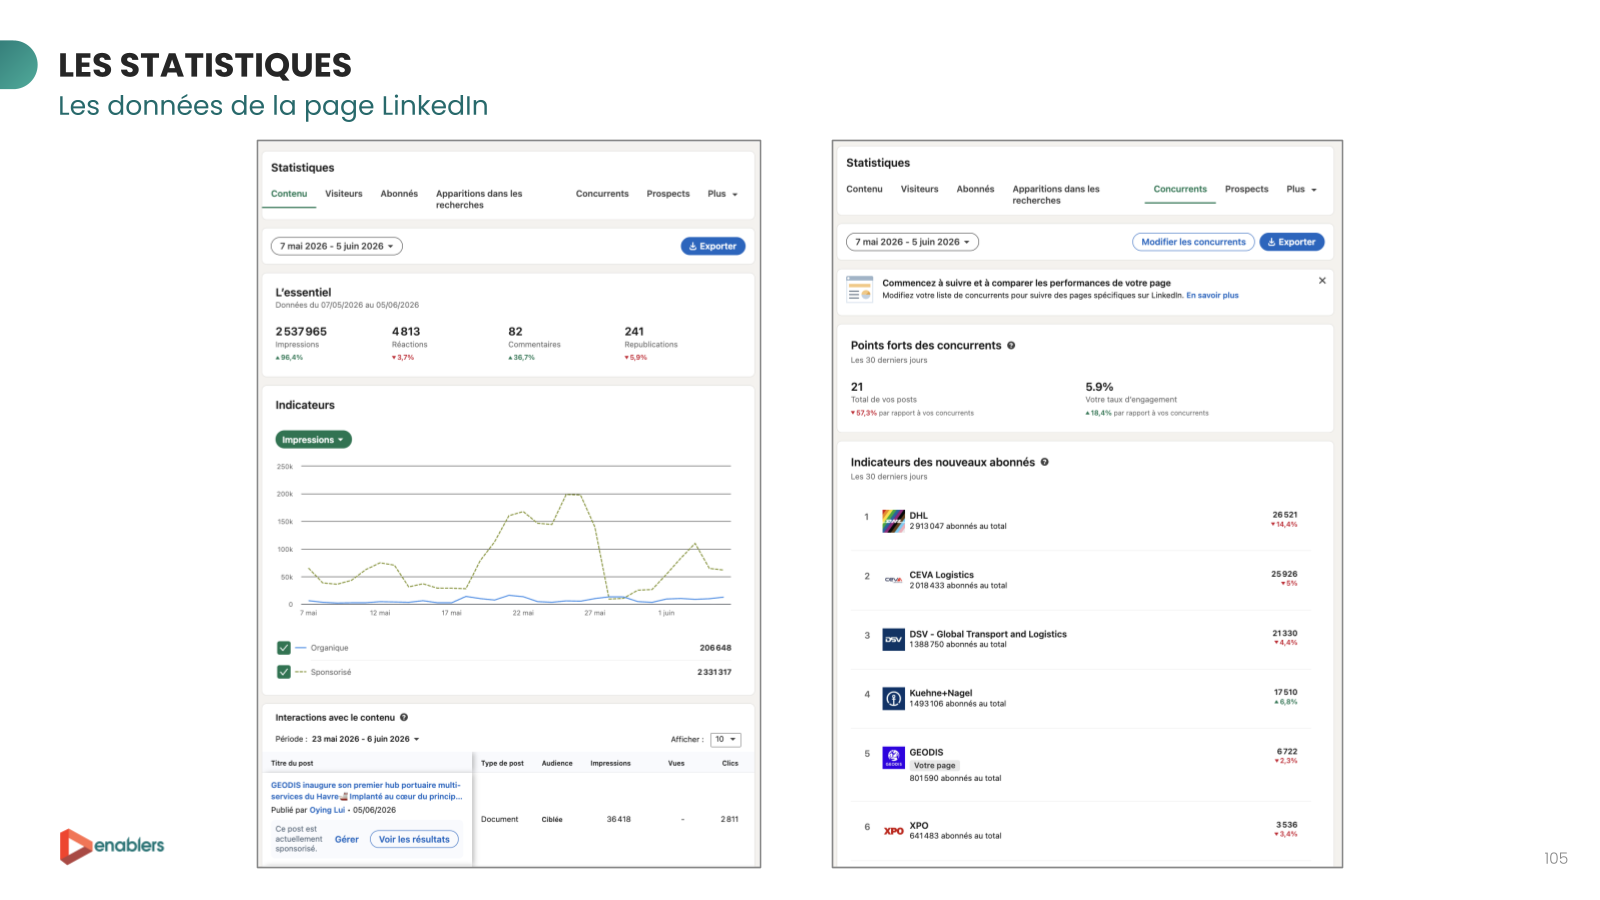Open DSV - Global Transport and Logistics name
1600x900 pixels.
click(988, 634)
